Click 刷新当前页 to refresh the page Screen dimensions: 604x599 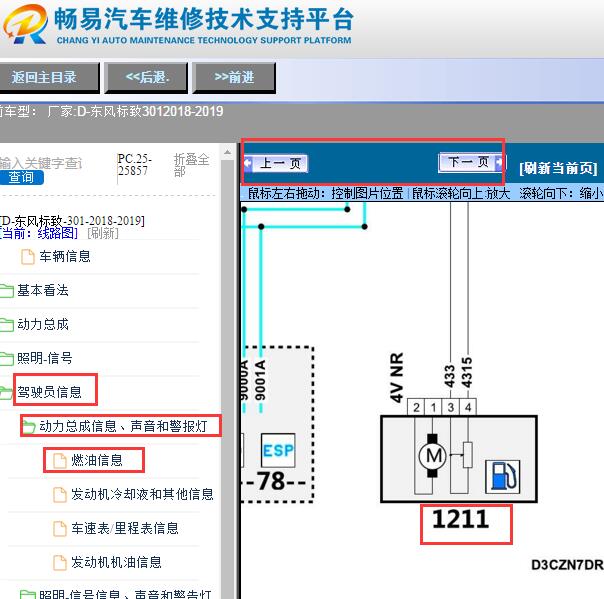[x=558, y=168]
